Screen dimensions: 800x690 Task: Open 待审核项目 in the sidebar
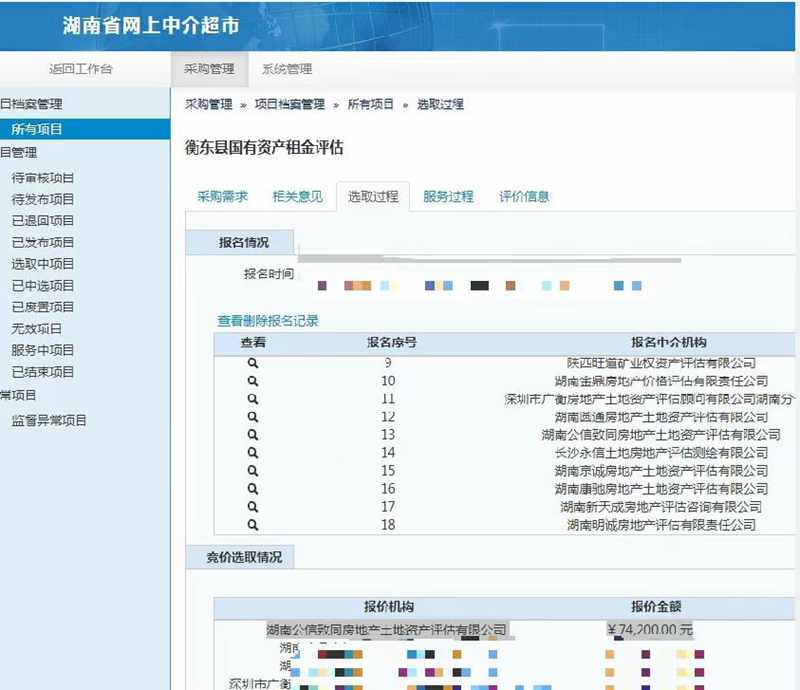click(43, 178)
